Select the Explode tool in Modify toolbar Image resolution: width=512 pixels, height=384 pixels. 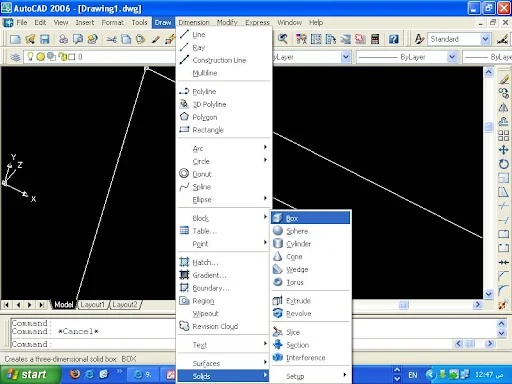pos(503,305)
